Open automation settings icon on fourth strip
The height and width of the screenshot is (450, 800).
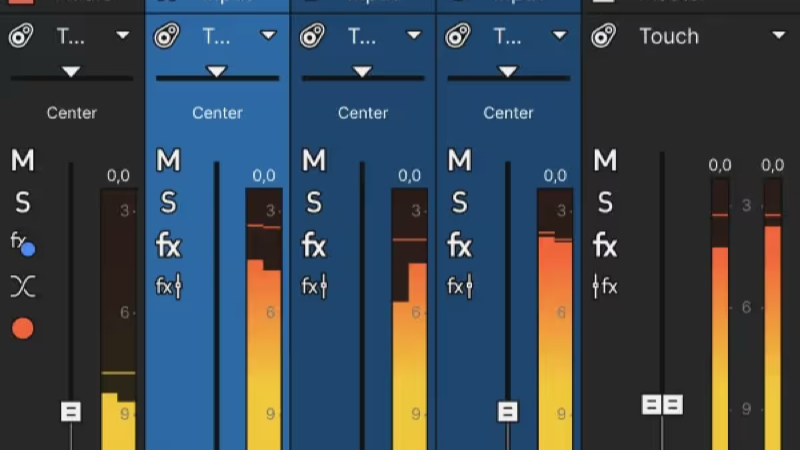pos(458,35)
